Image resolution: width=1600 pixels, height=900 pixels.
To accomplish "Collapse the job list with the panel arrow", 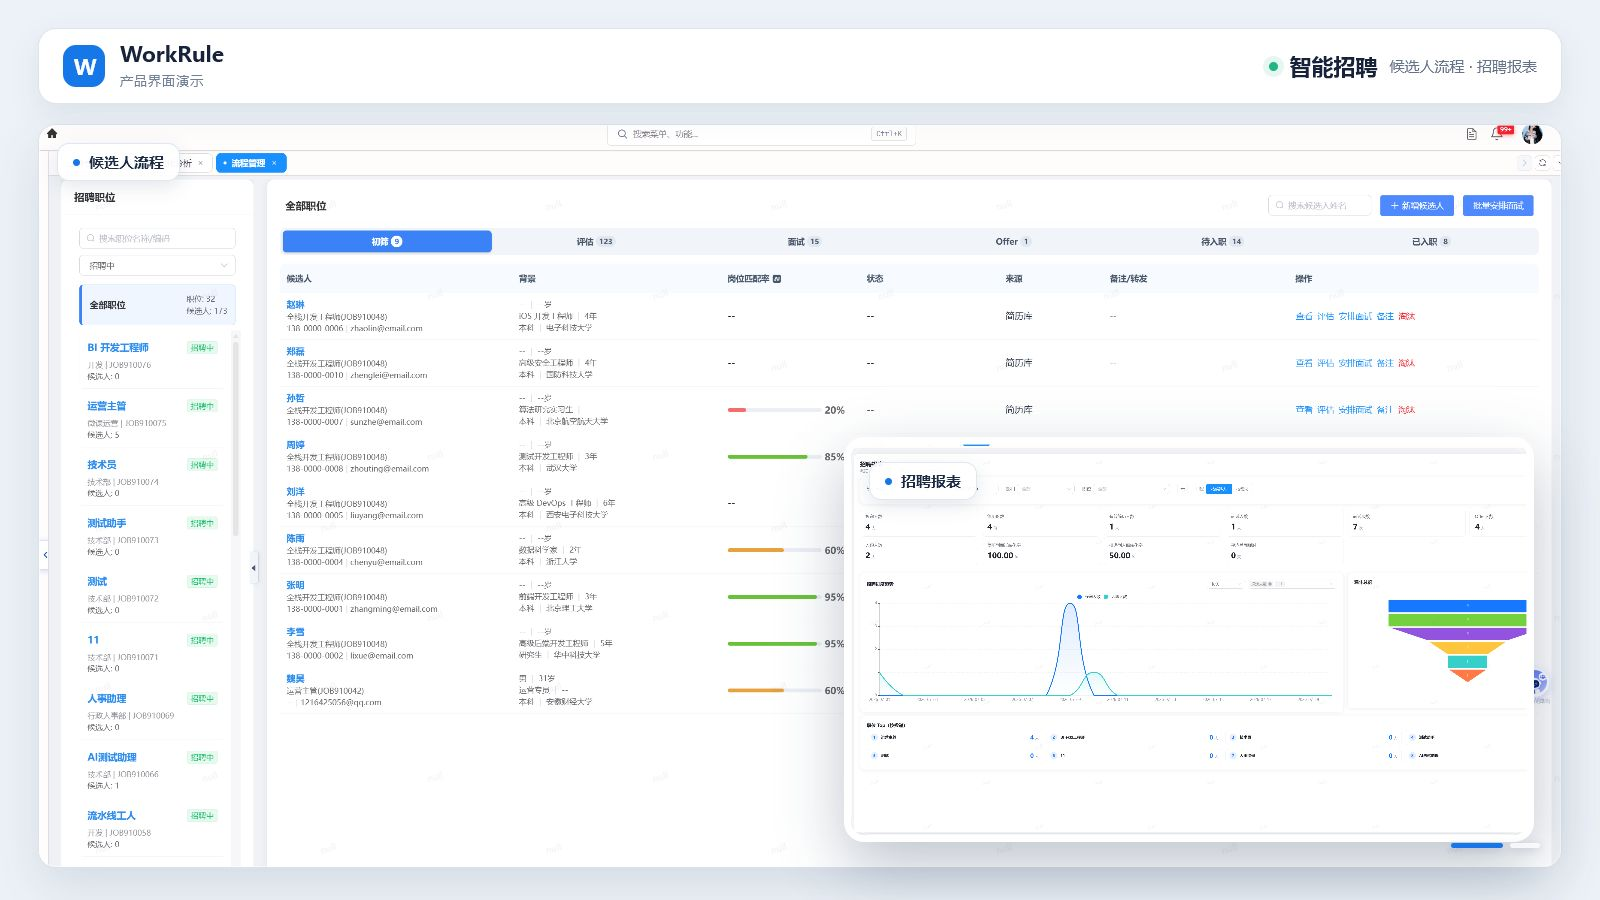I will [254, 568].
